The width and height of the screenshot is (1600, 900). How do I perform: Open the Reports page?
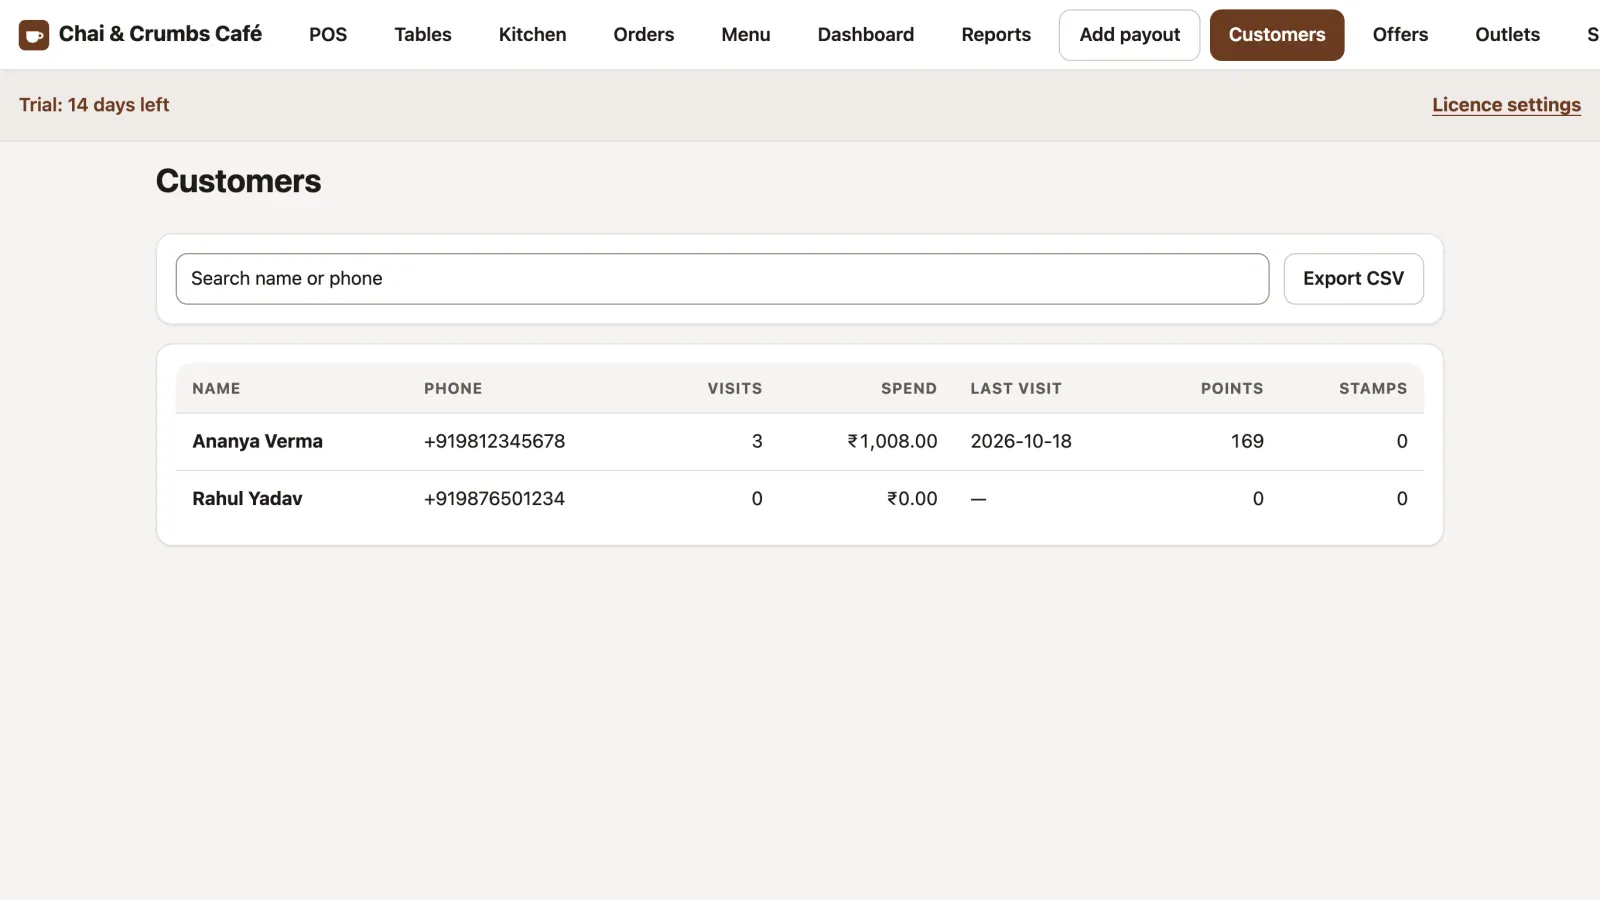tap(996, 35)
